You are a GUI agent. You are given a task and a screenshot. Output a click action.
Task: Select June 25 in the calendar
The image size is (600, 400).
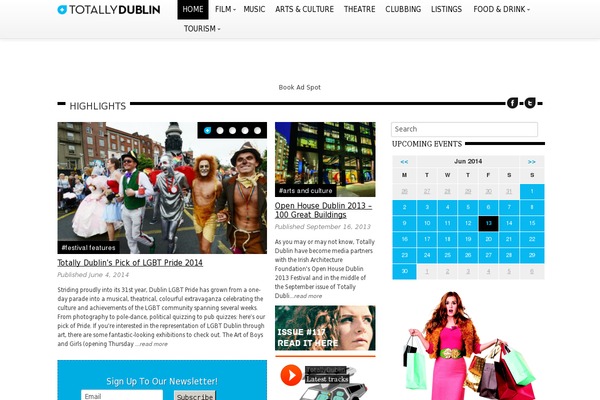[447, 255]
